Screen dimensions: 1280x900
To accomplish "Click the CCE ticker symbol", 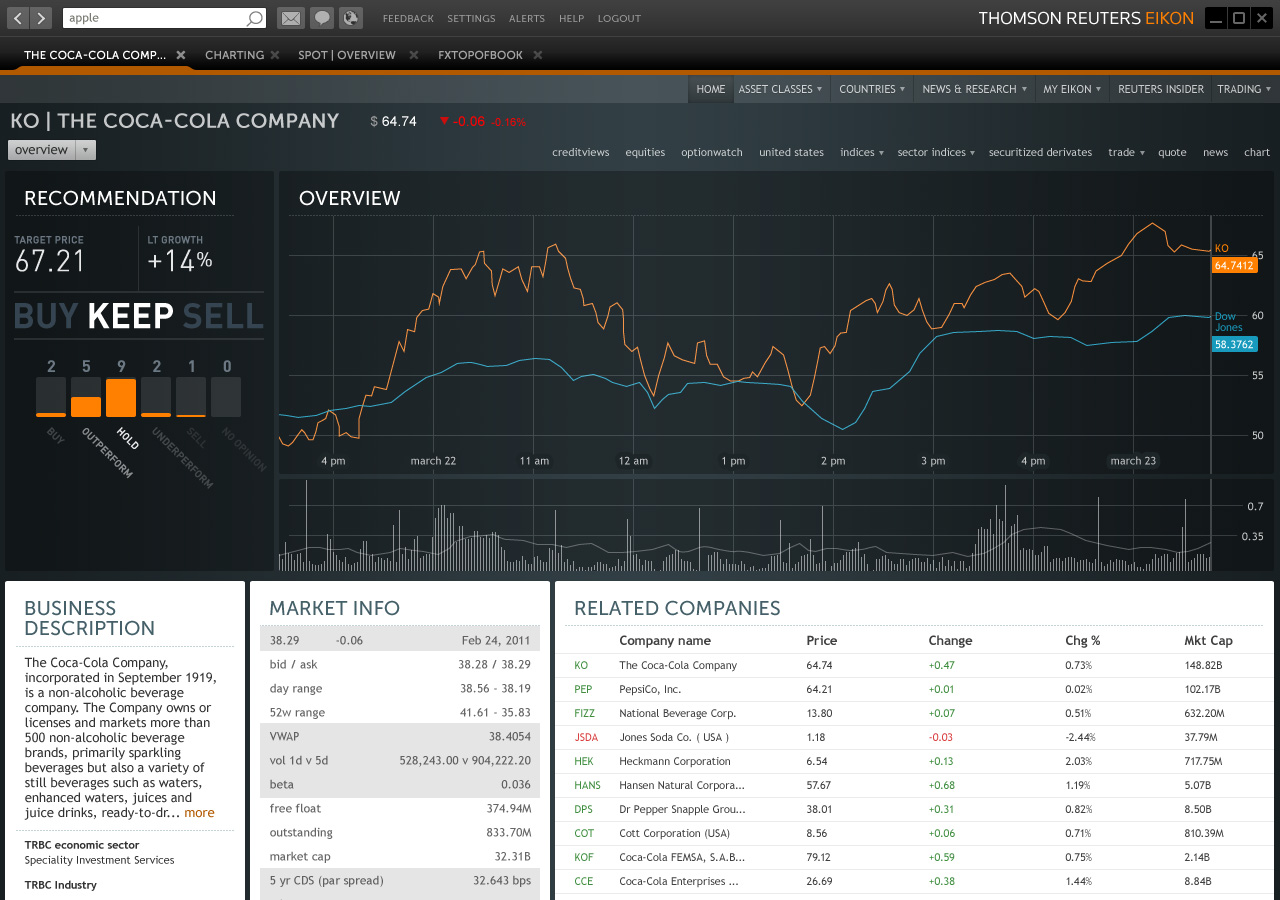I will tap(584, 881).
